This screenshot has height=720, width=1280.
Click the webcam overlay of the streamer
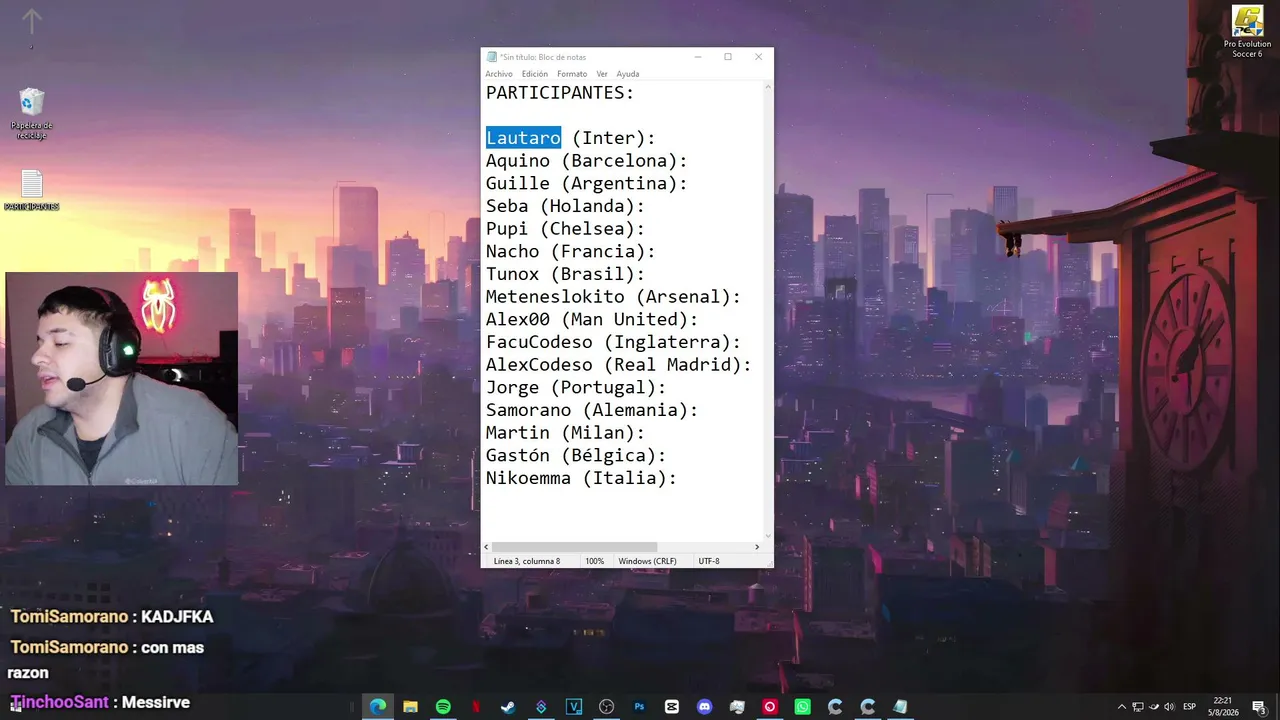pos(122,379)
